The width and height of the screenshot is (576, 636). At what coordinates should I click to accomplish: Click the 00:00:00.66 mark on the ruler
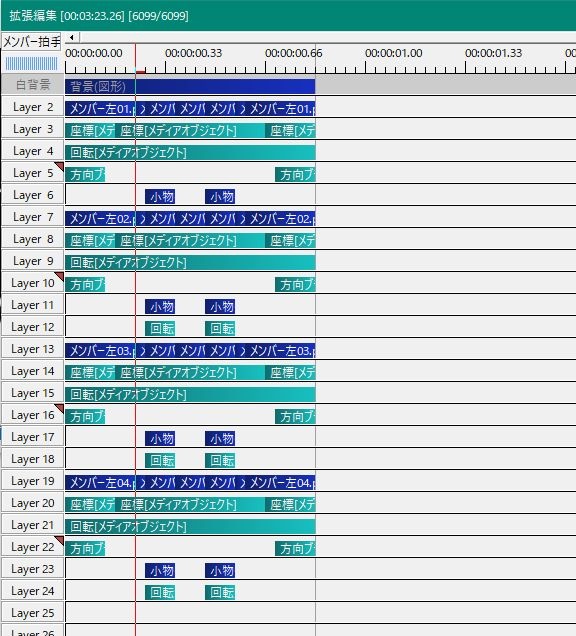tap(293, 53)
